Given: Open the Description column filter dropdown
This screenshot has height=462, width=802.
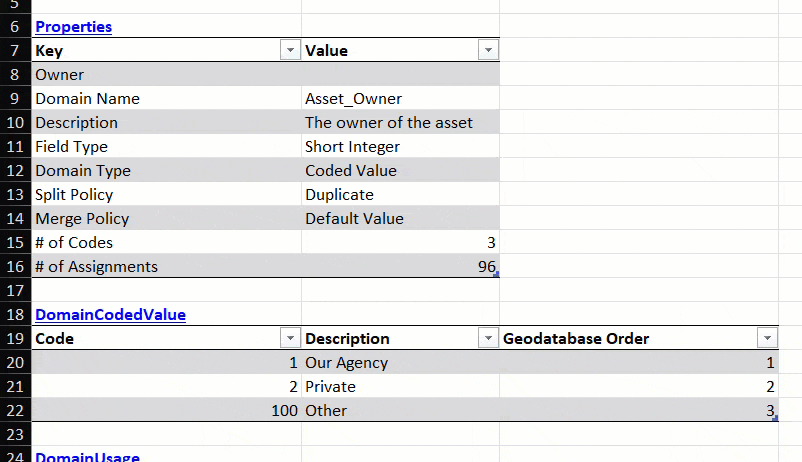Looking at the screenshot, I should (488, 338).
